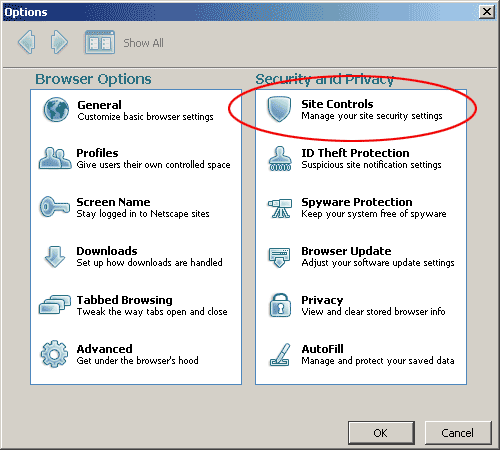The height and width of the screenshot is (450, 500).
Task: Close the Options dialog window
Action: pos(487,12)
